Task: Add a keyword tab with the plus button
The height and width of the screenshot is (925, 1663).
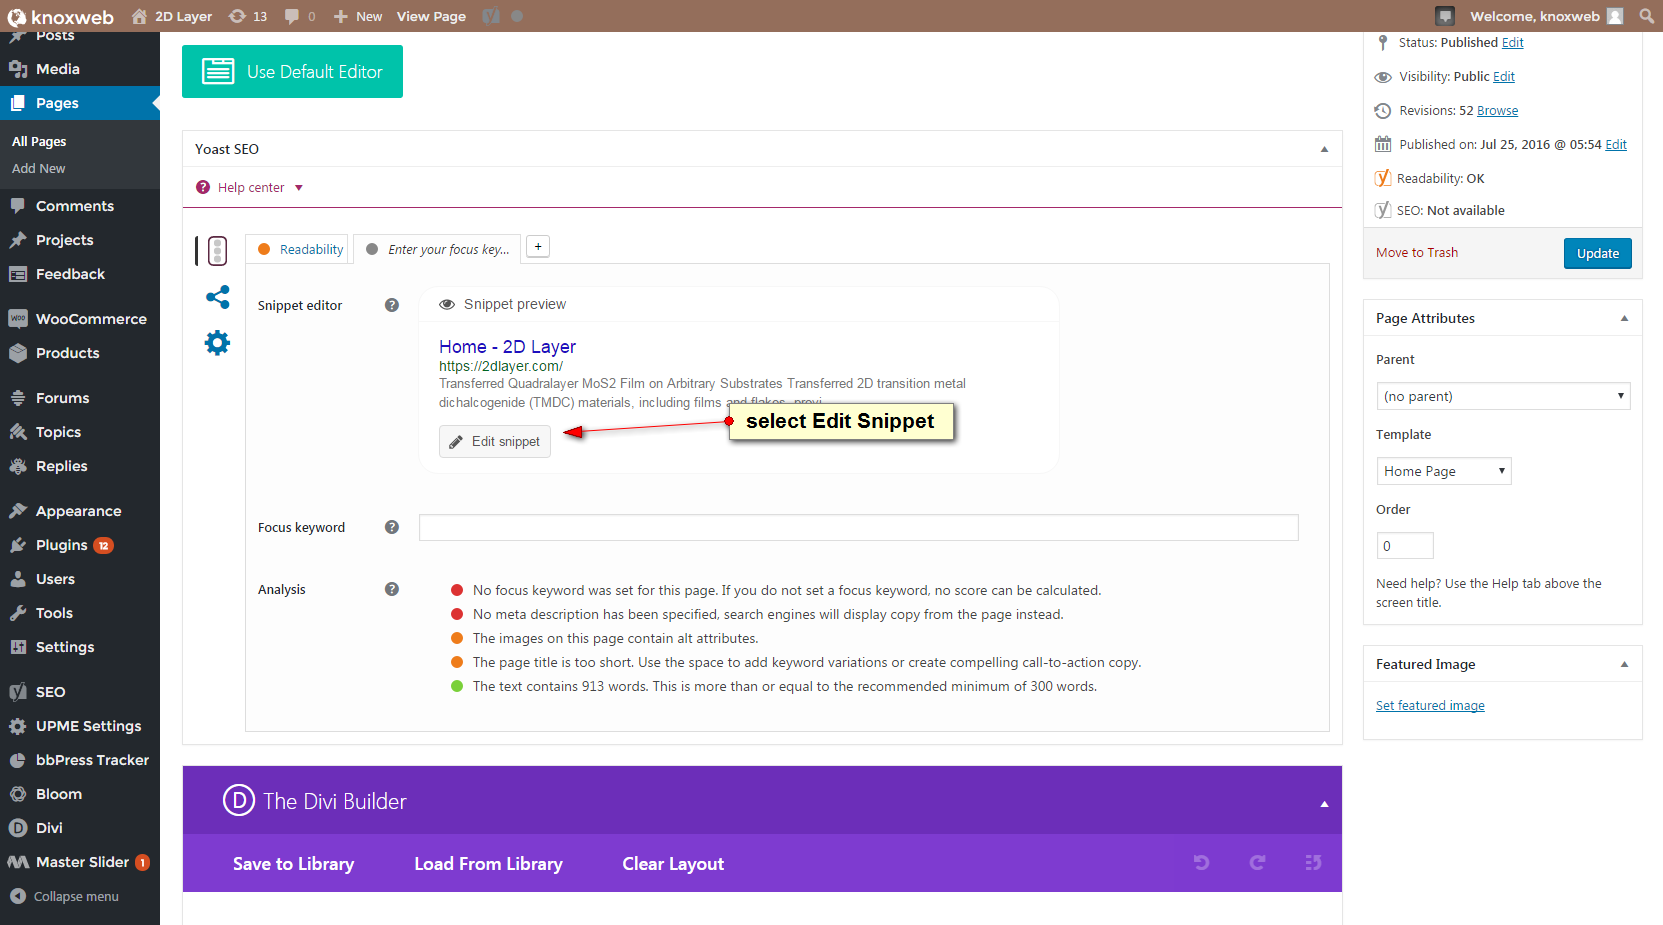Action: pos(538,247)
